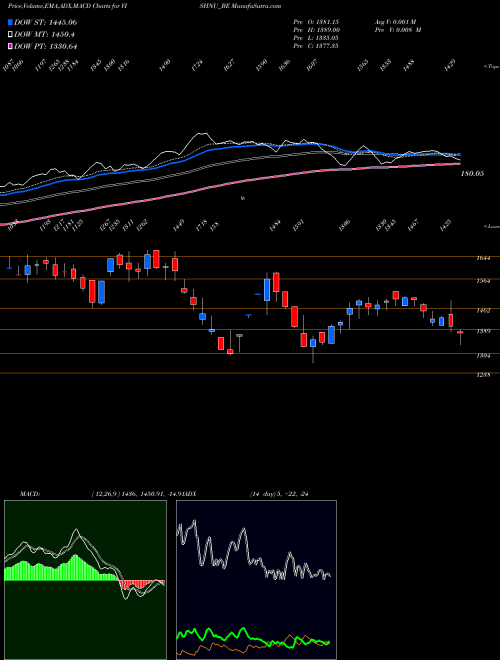Click the '<Tops' axis label
Viewport: 500px width, 660px height.
coord(491,67)
